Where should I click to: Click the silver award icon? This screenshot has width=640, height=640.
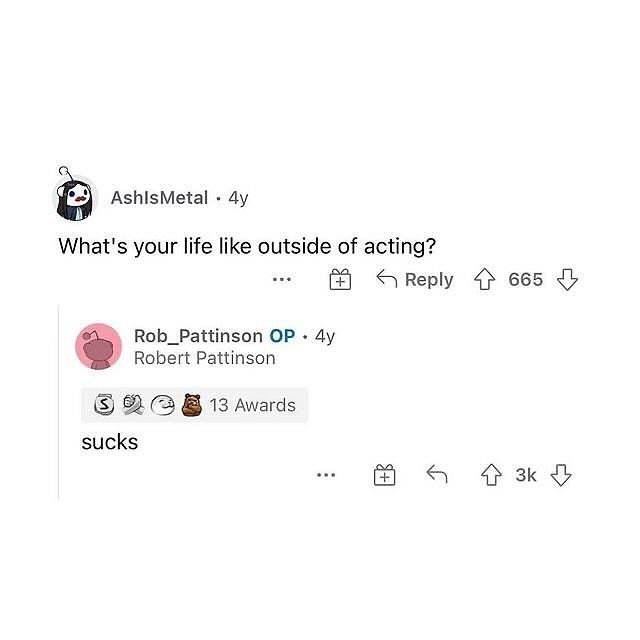pyautogui.click(x=104, y=404)
